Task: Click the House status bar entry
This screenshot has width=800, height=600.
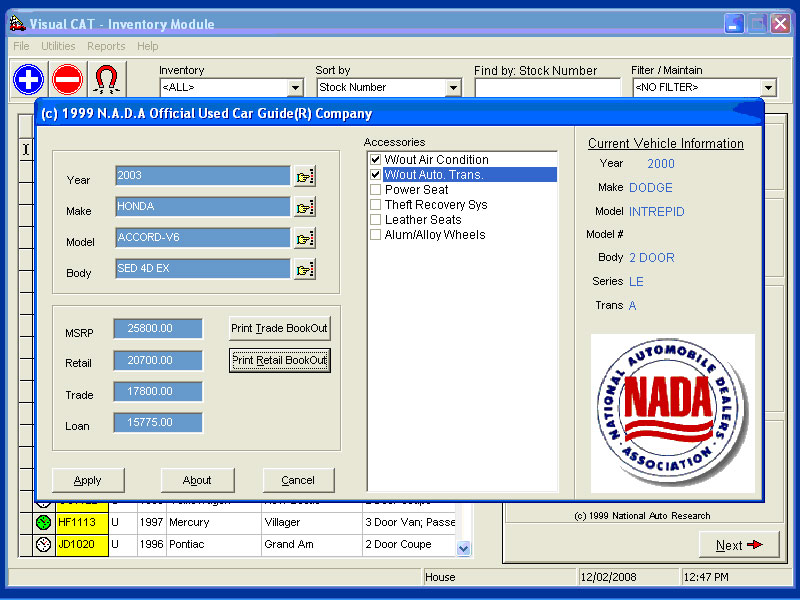Action: [440, 577]
